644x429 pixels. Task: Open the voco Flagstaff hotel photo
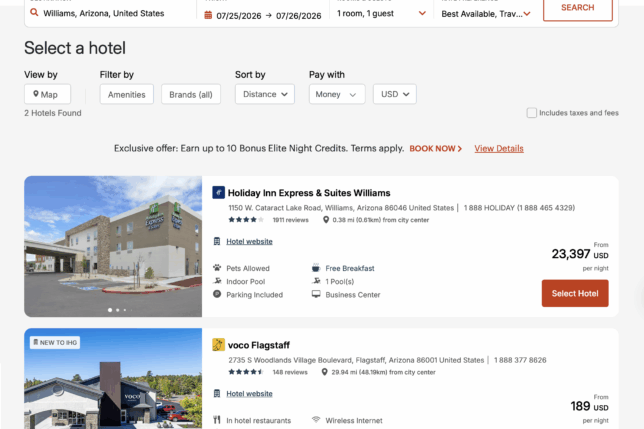tap(113, 379)
